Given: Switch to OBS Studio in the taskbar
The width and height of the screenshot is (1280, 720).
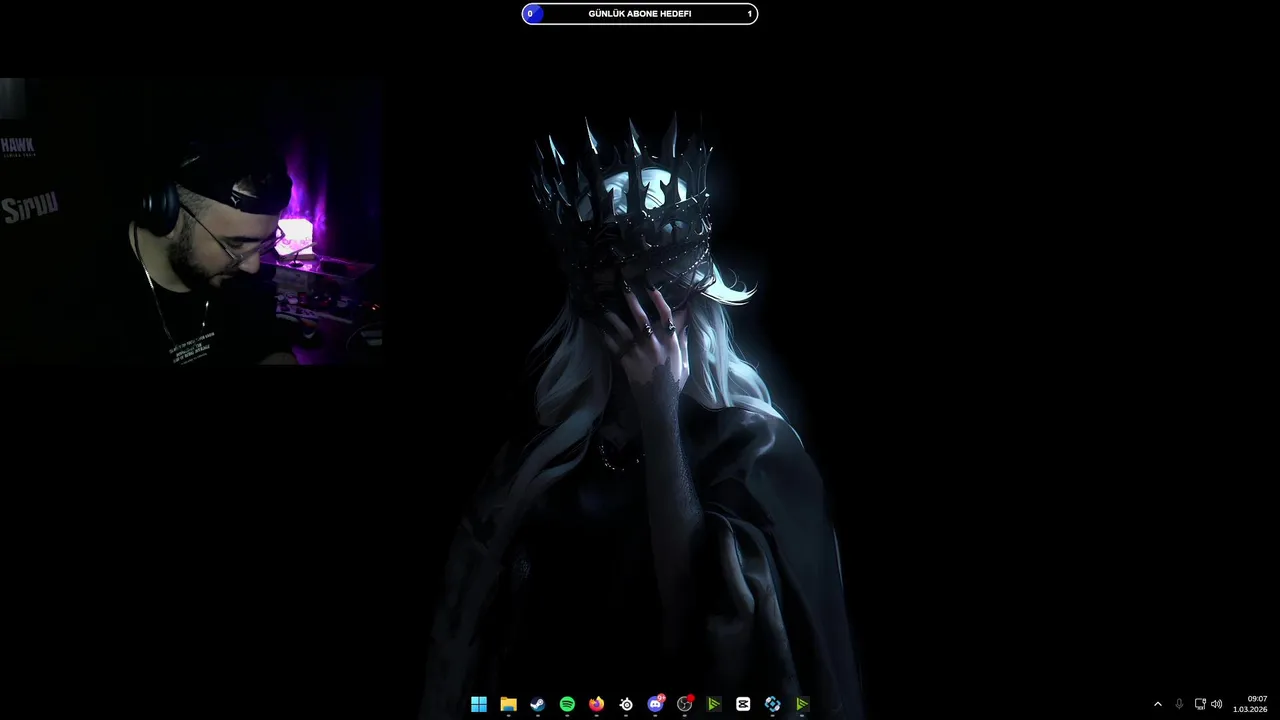Looking at the screenshot, I should click(x=685, y=704).
